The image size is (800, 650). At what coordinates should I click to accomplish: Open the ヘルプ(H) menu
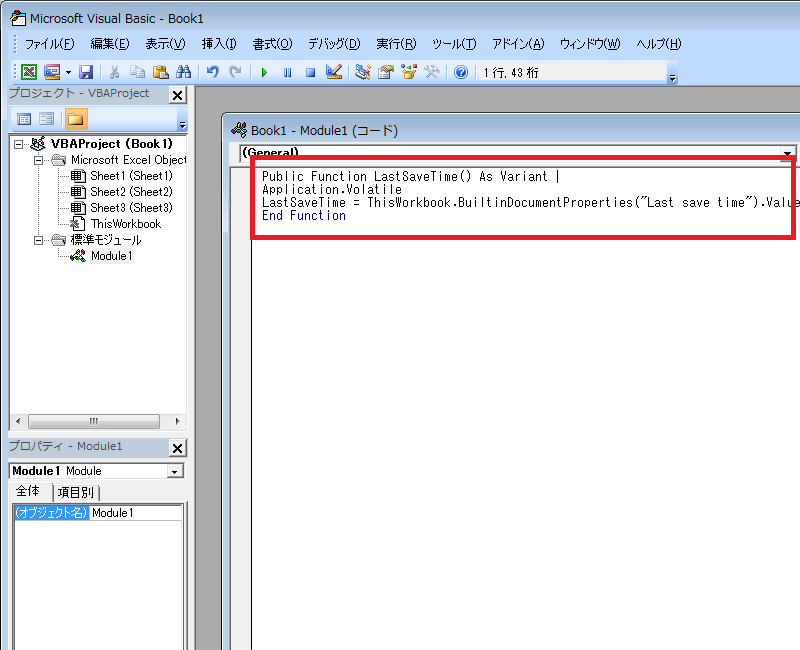[659, 44]
